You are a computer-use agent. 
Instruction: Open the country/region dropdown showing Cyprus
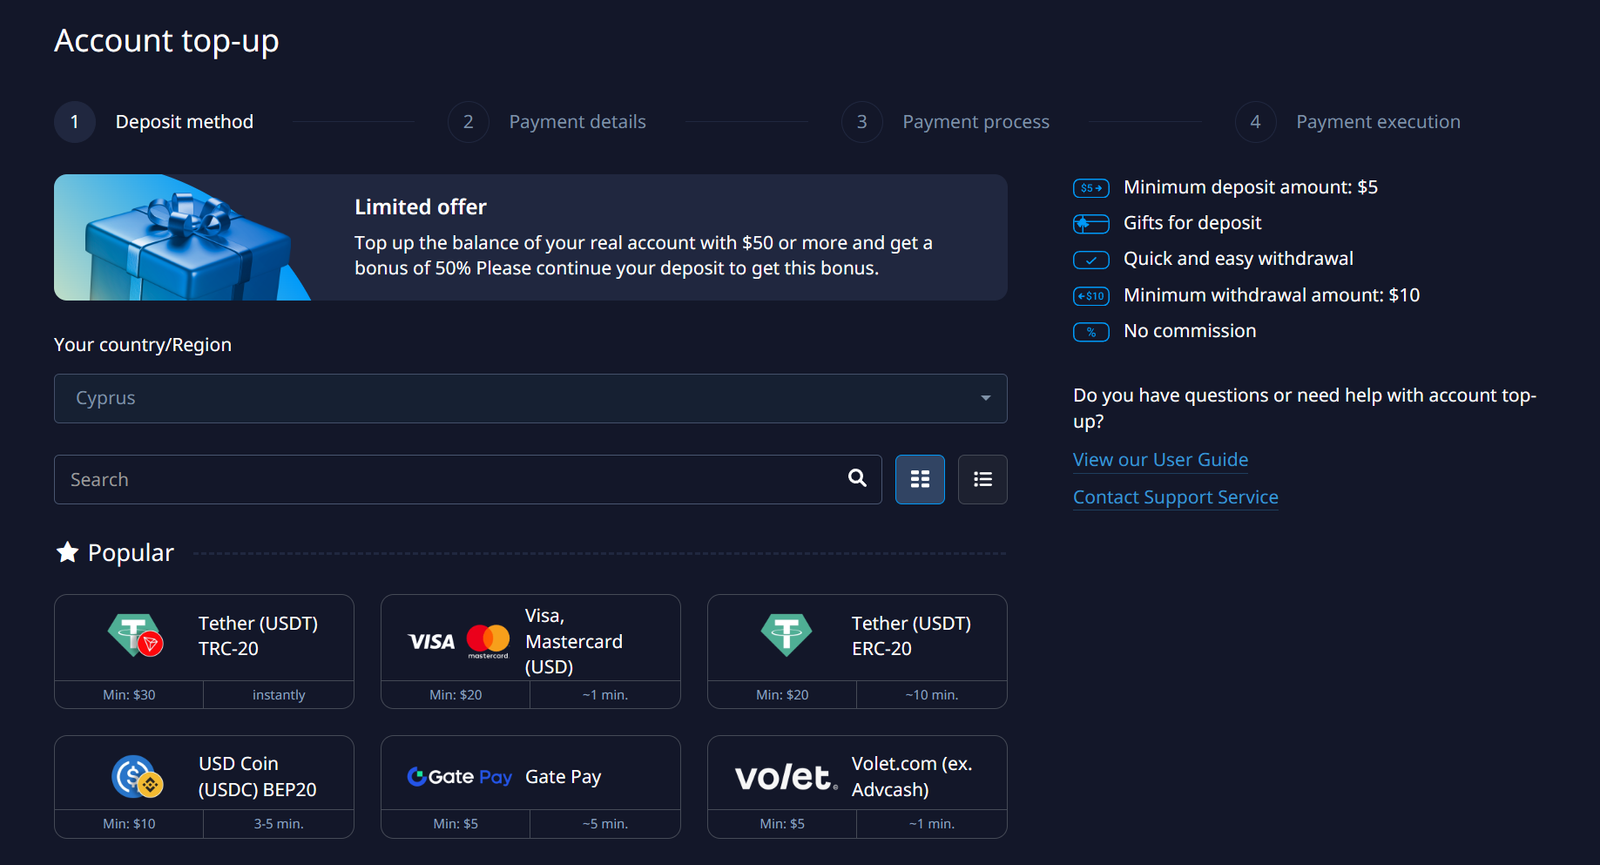(x=530, y=398)
